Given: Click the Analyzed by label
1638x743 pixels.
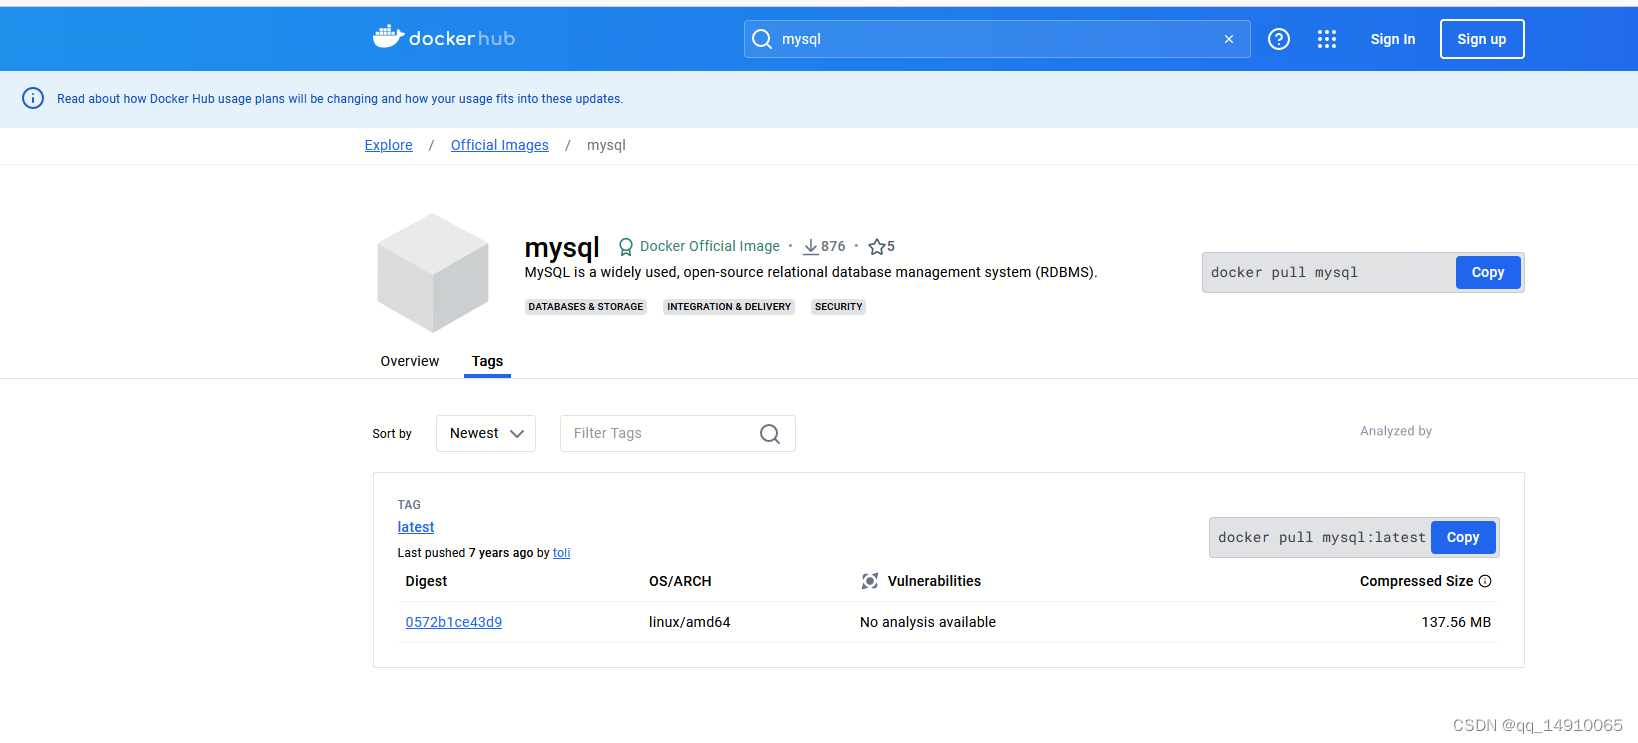Looking at the screenshot, I should 1396,431.
